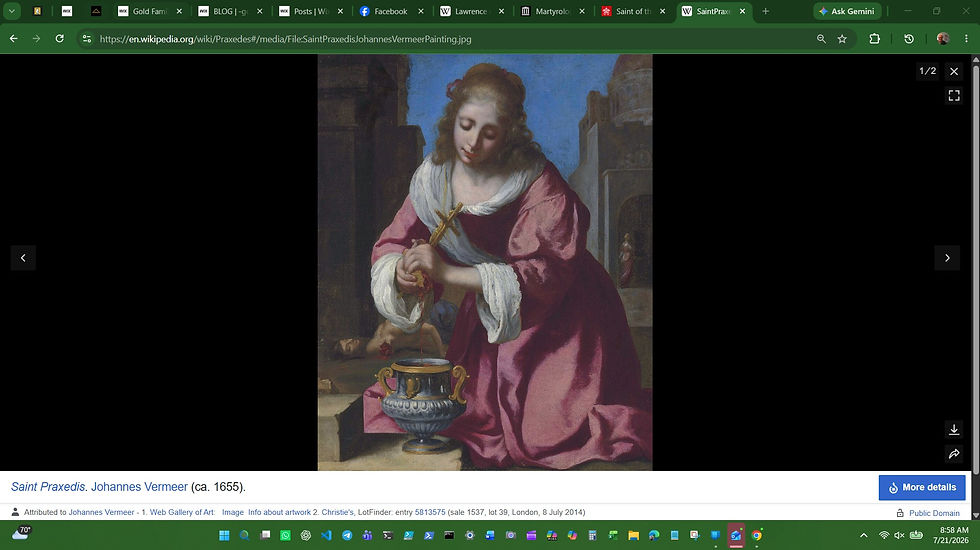
Task: Bookmark this page with the star icon
Action: coord(842,39)
